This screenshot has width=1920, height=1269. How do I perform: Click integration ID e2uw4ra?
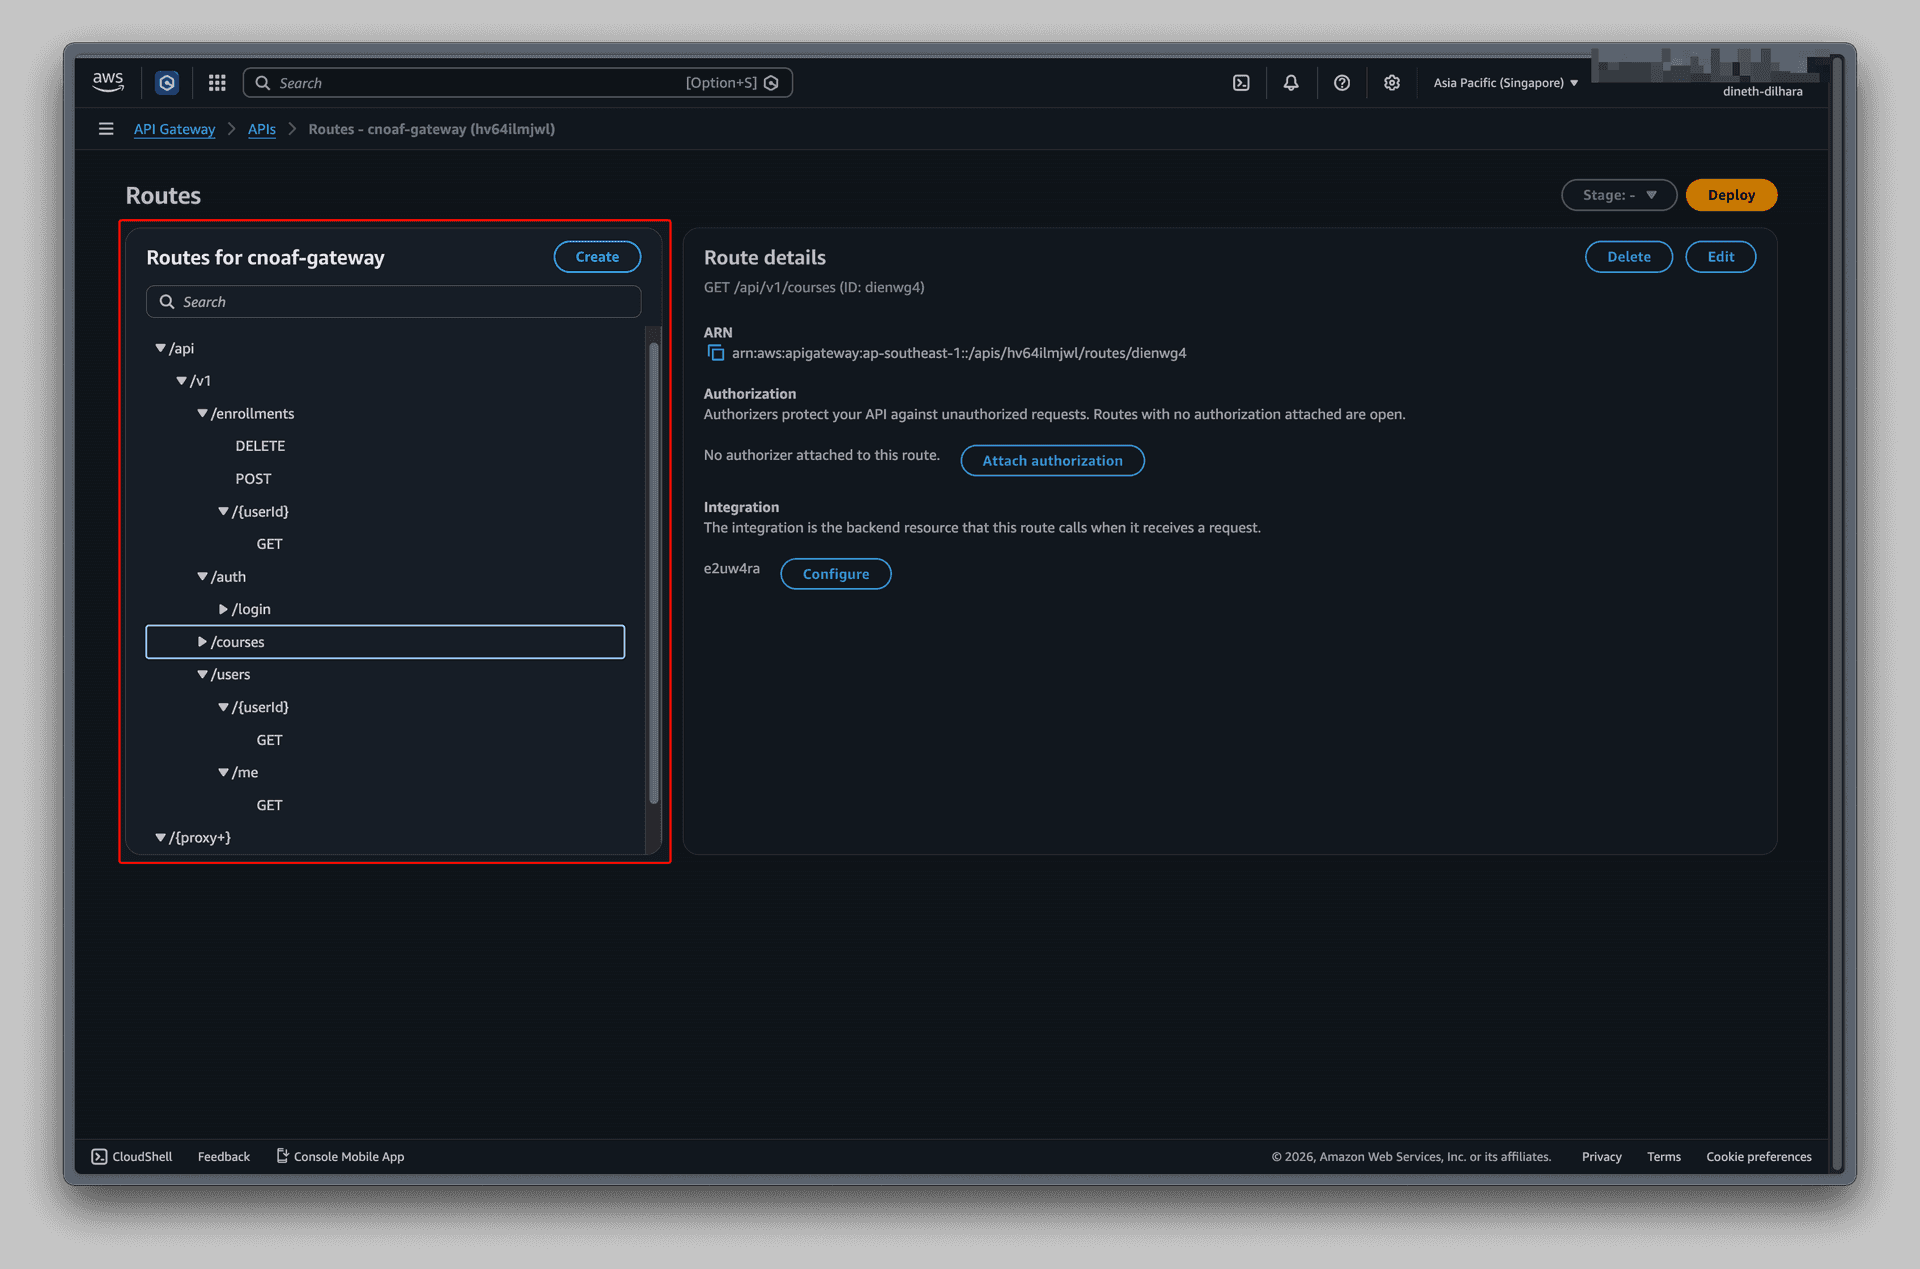tap(731, 568)
